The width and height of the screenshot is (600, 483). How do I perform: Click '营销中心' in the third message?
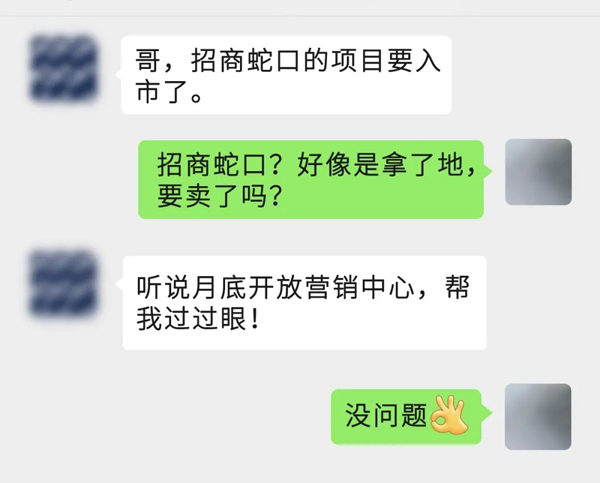(360, 287)
